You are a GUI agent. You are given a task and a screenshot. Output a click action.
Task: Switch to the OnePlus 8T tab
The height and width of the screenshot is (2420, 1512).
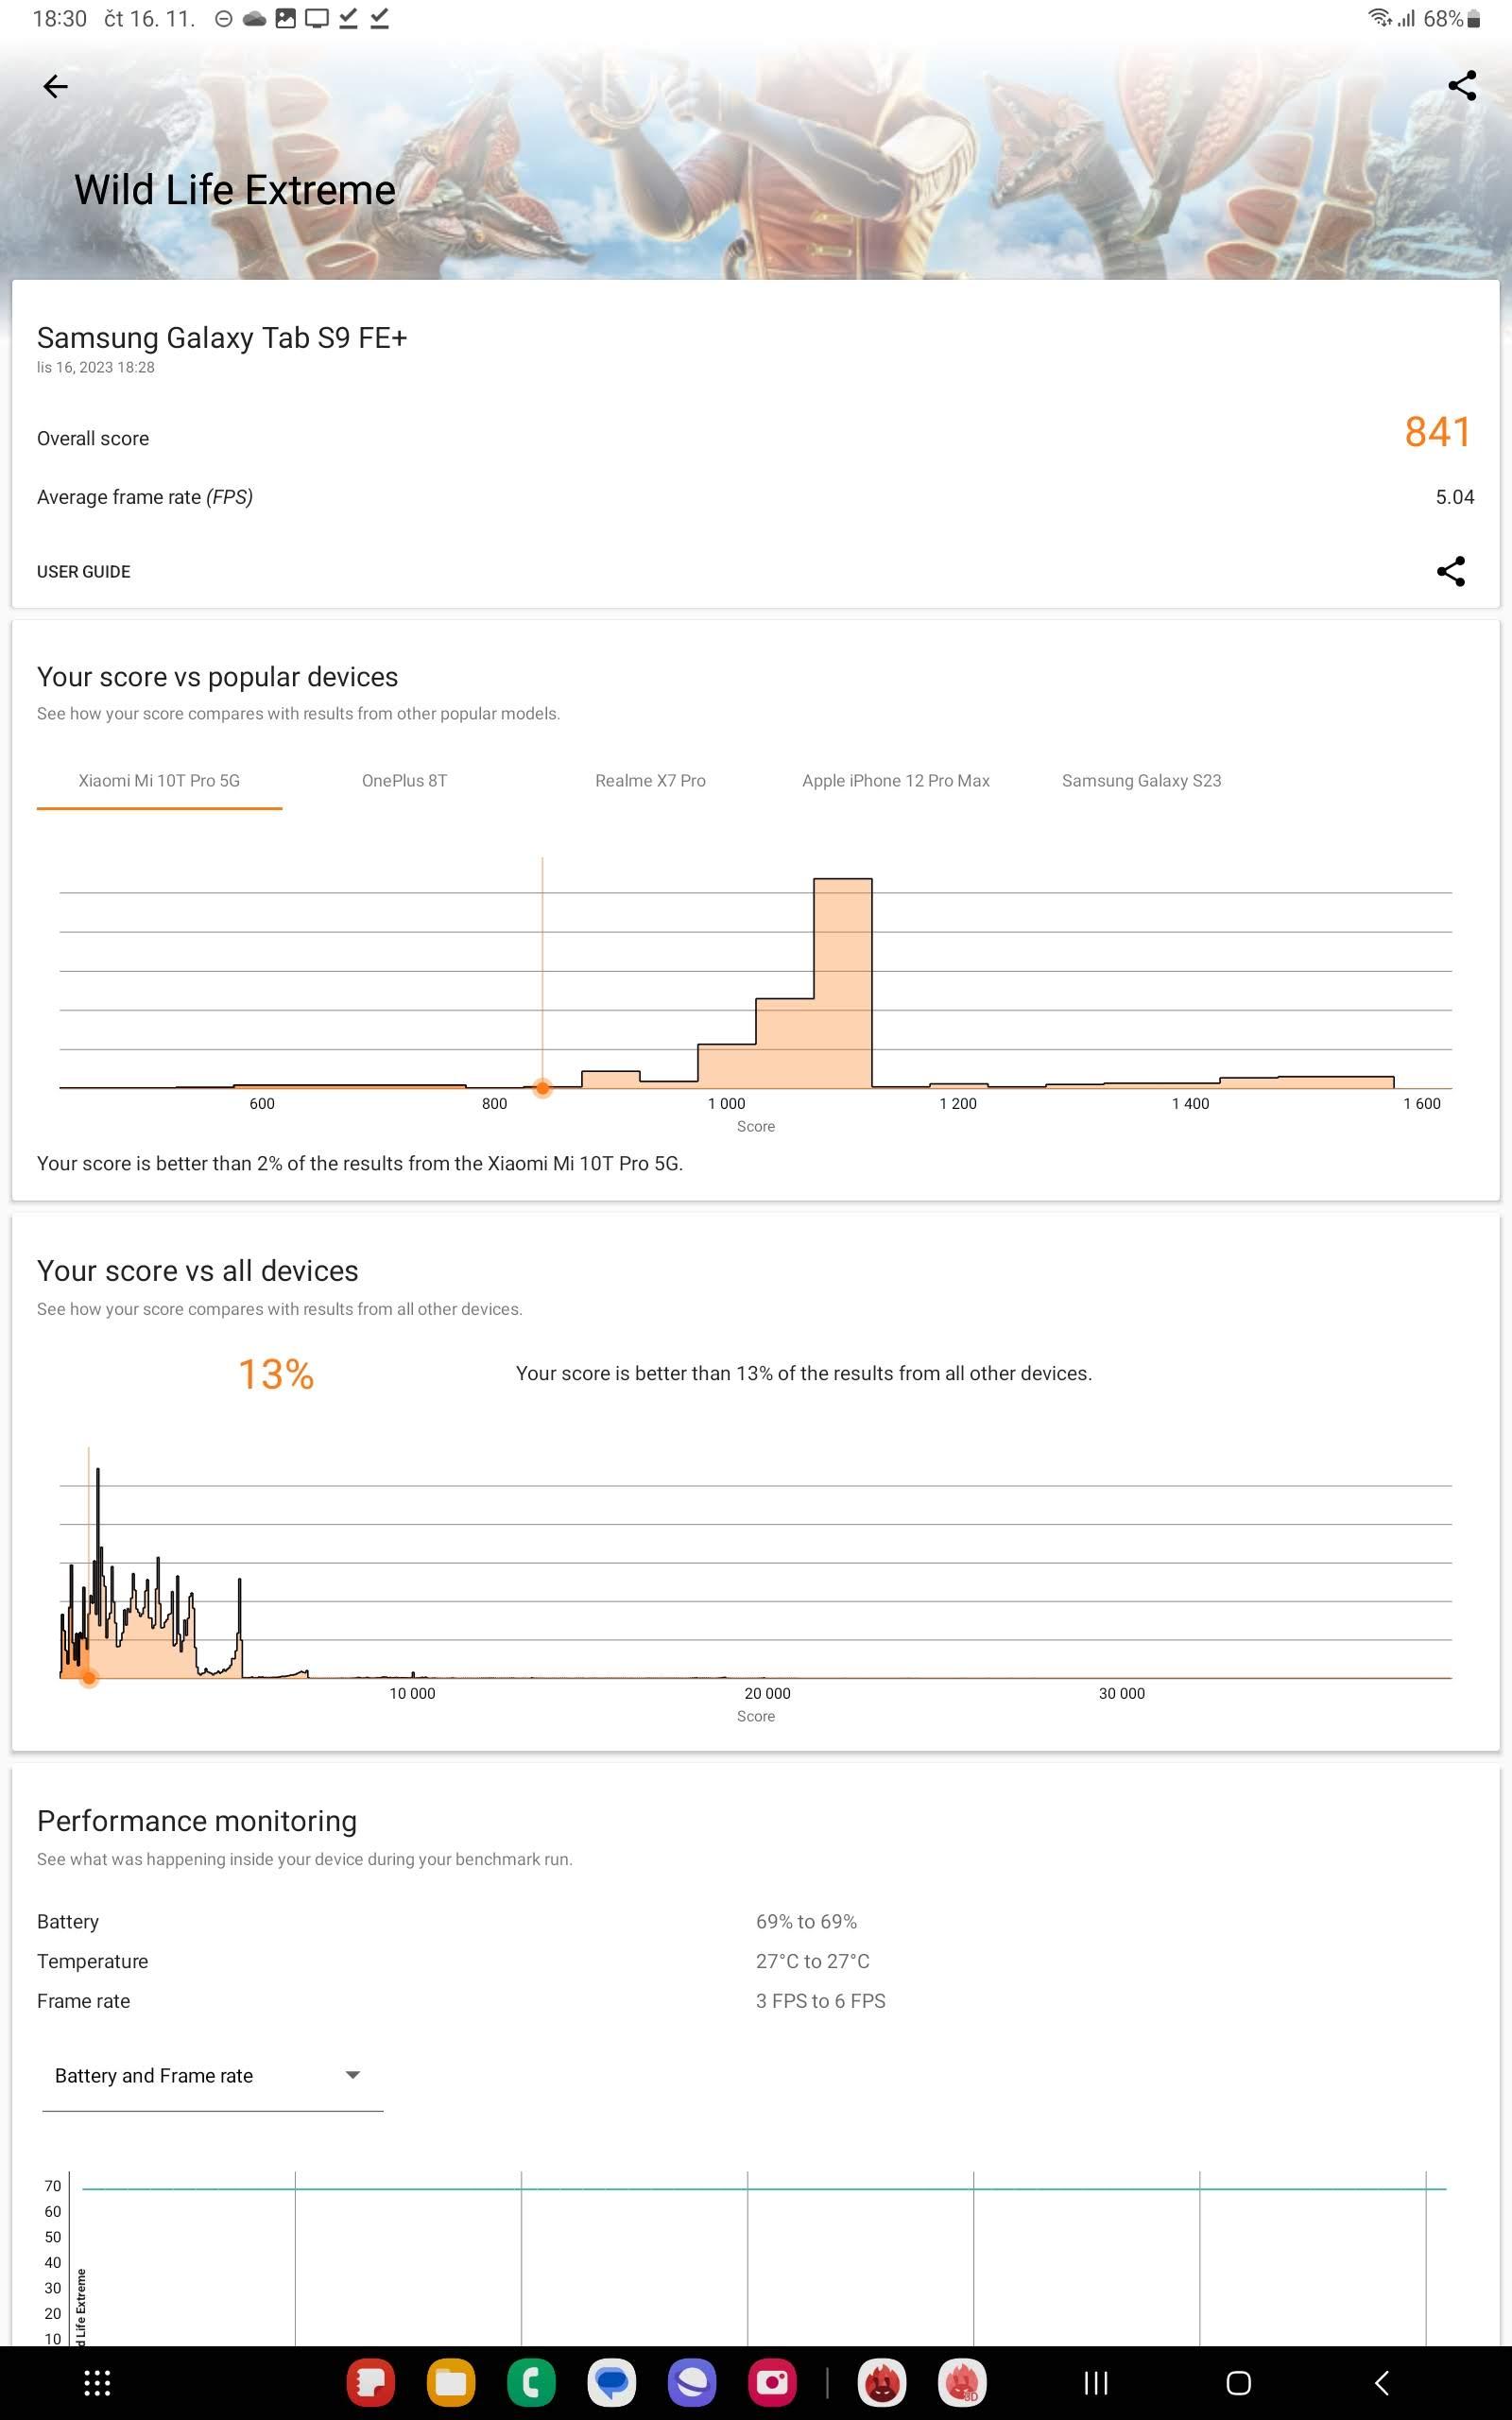coord(404,781)
